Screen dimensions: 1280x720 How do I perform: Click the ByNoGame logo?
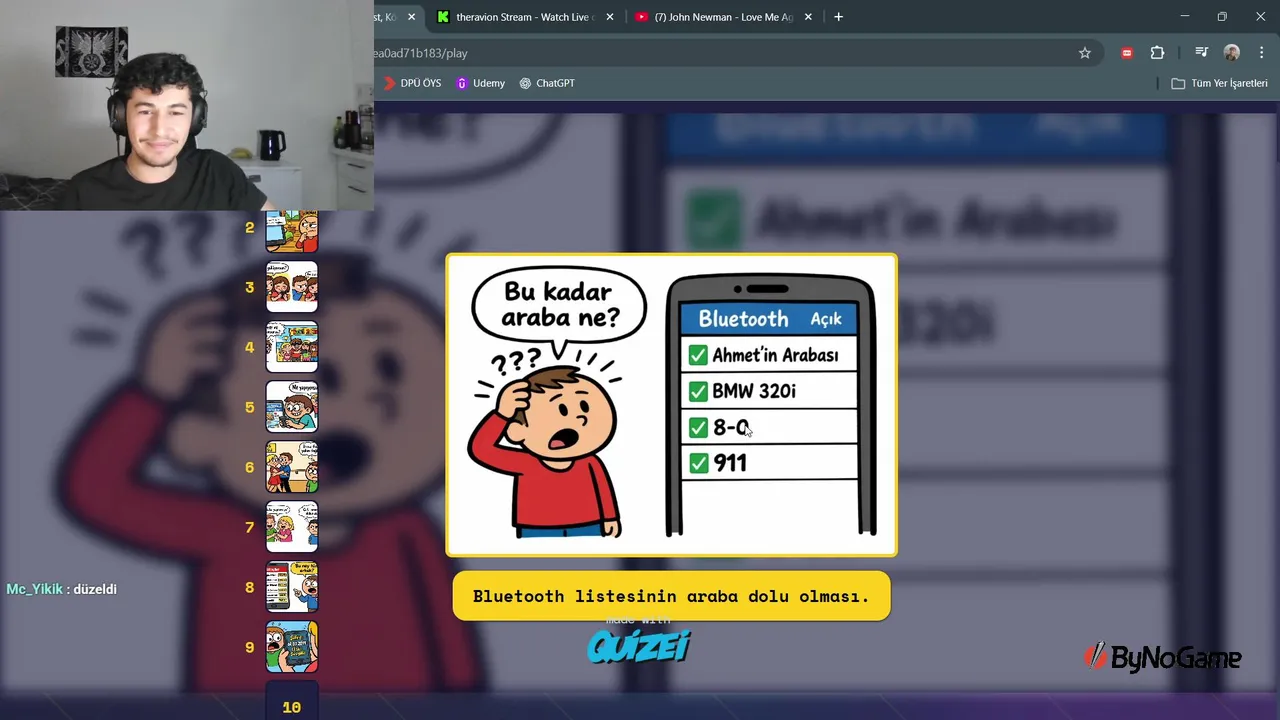coord(1163,657)
